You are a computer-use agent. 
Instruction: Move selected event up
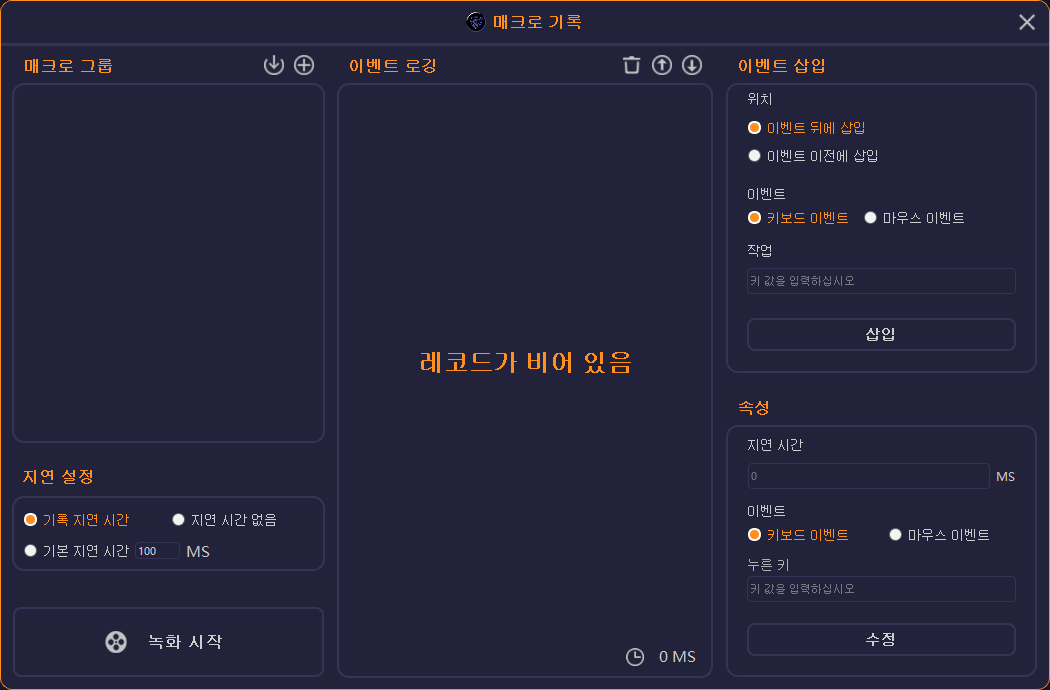click(x=662, y=65)
